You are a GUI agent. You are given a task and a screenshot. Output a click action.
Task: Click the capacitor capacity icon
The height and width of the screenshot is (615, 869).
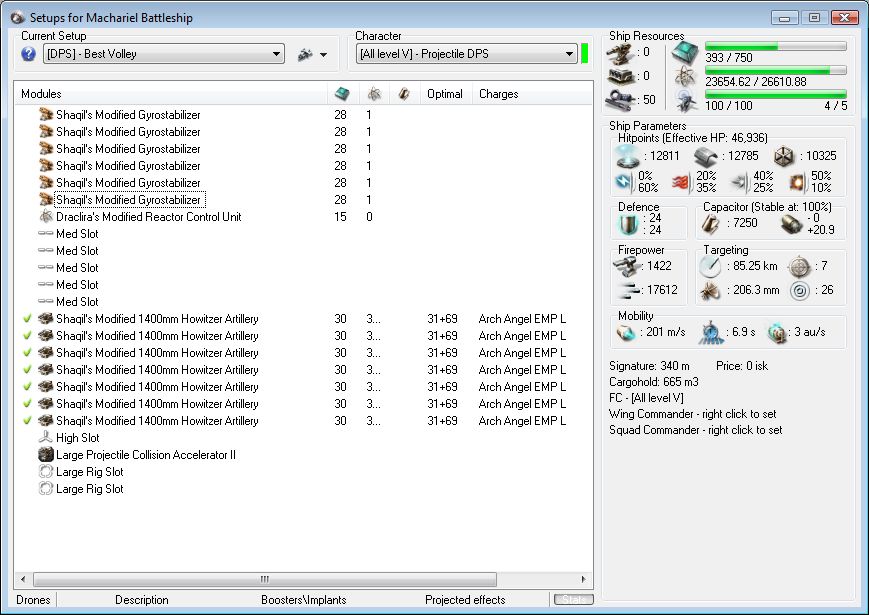(711, 223)
